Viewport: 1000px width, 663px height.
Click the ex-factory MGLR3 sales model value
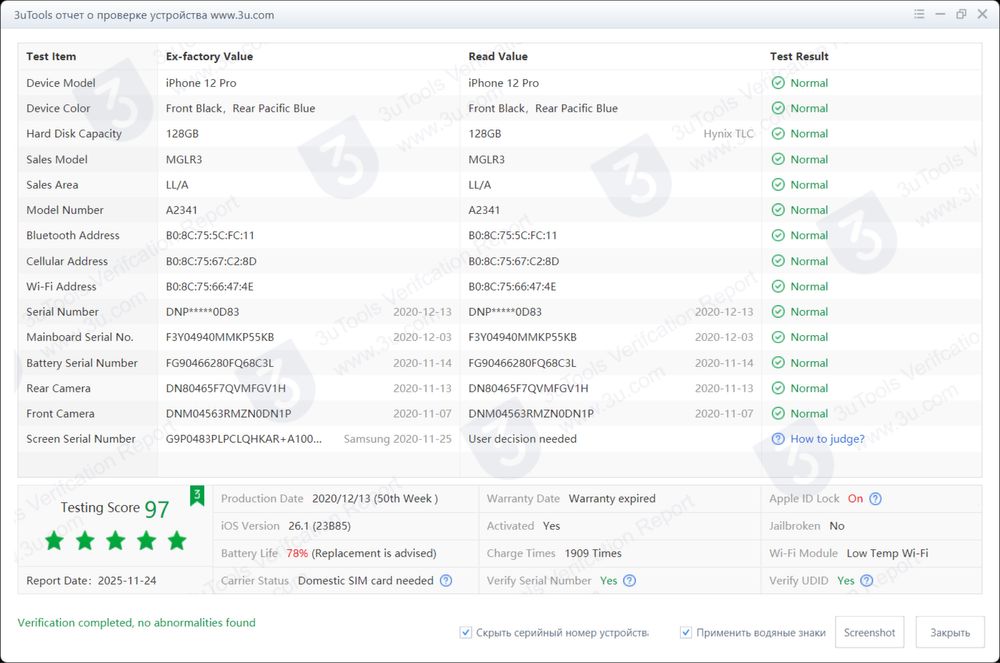(184, 159)
